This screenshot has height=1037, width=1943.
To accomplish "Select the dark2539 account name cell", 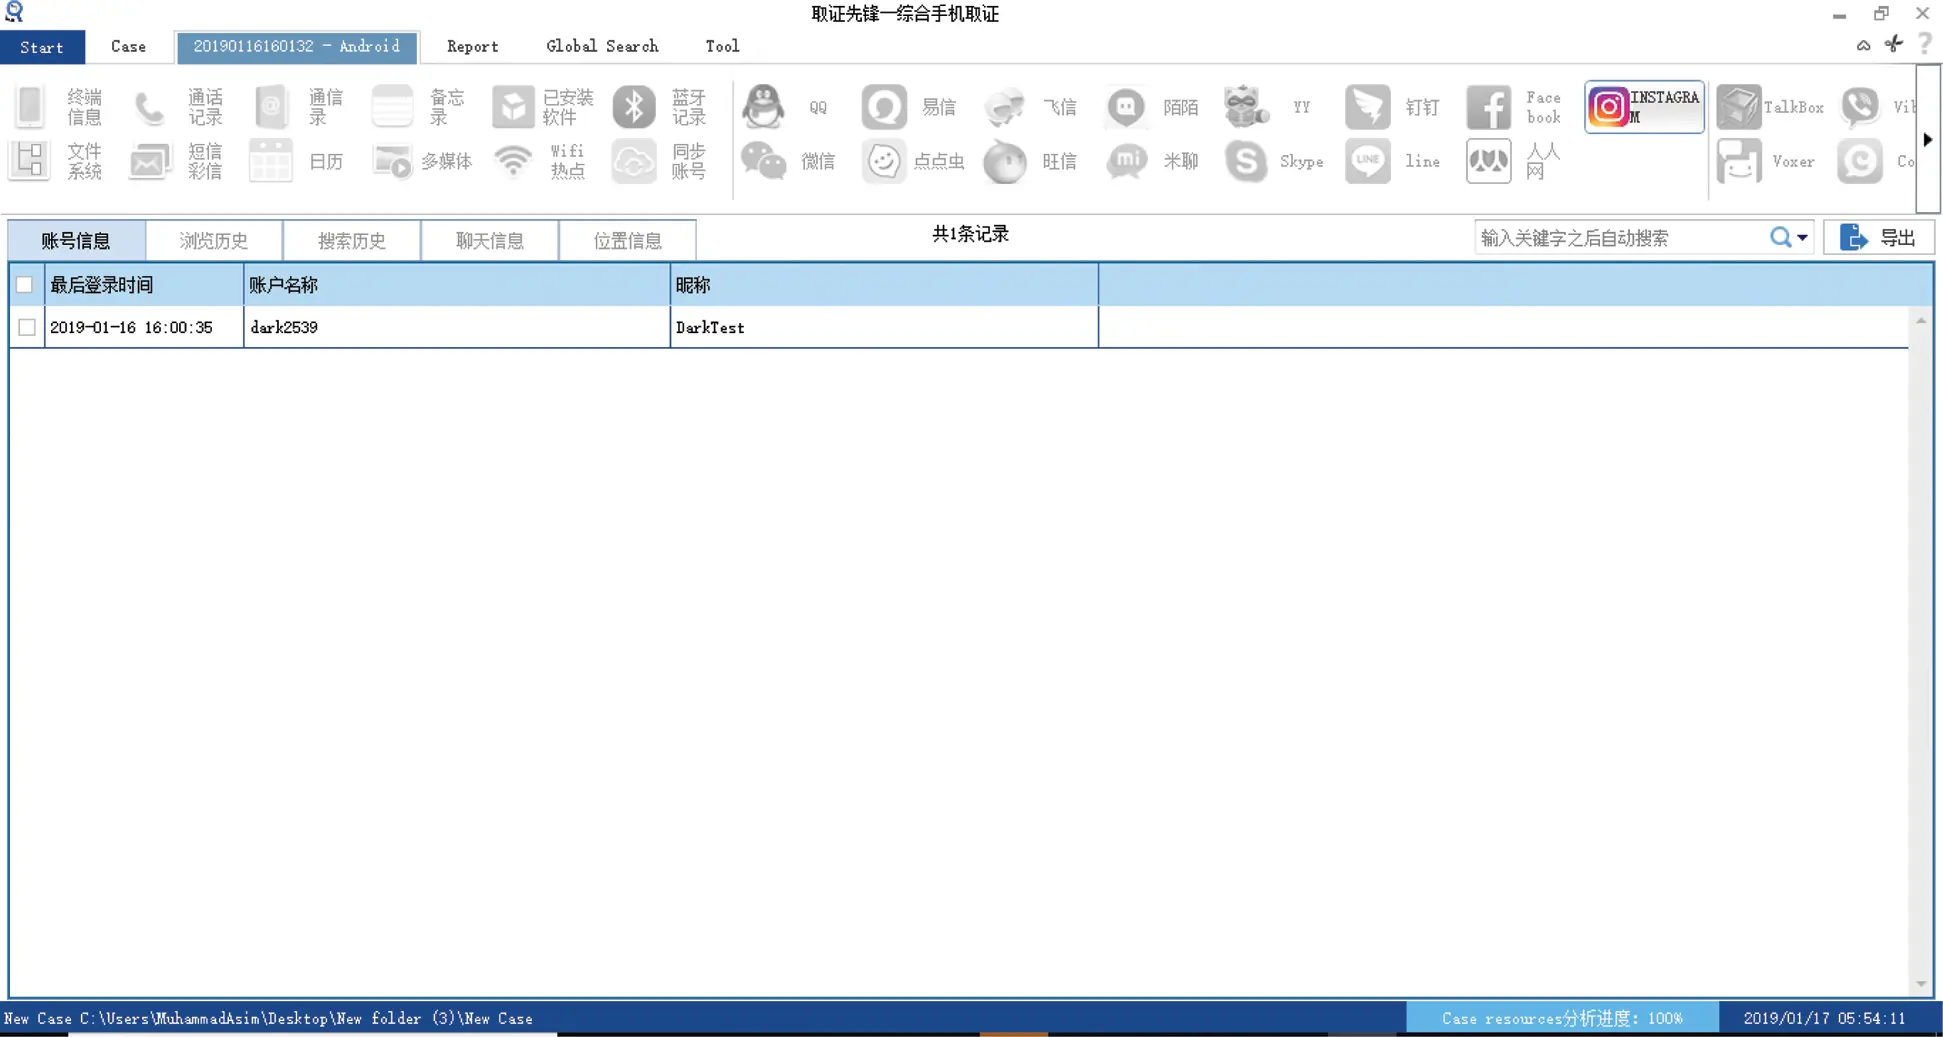I will point(457,327).
